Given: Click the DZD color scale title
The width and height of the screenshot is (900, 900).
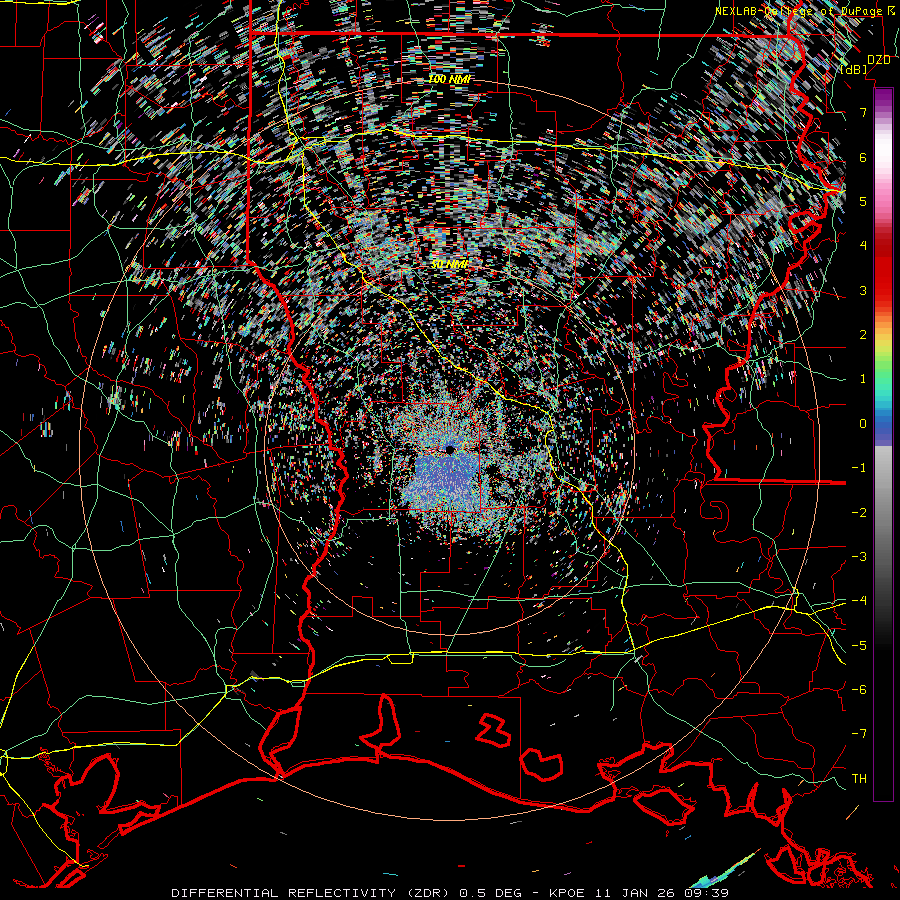Looking at the screenshot, I should pos(879,60).
